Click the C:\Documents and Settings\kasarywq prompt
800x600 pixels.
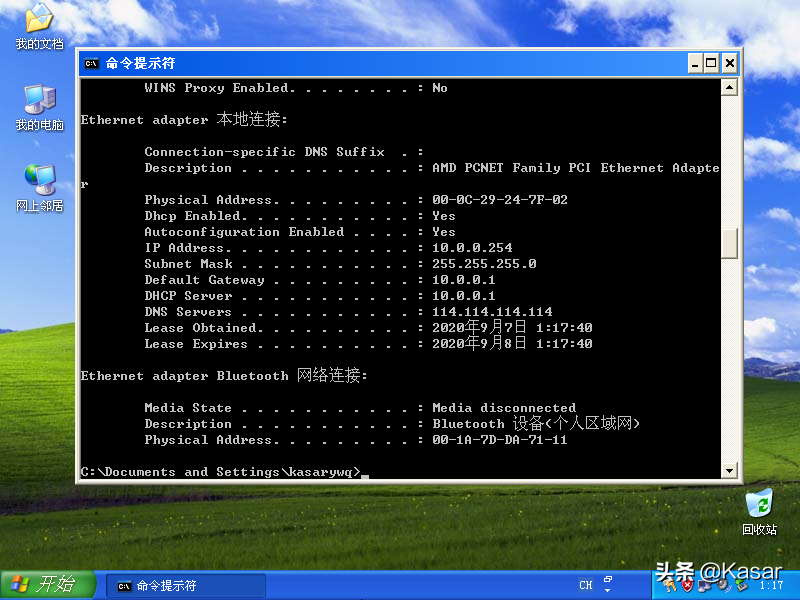(x=220, y=471)
